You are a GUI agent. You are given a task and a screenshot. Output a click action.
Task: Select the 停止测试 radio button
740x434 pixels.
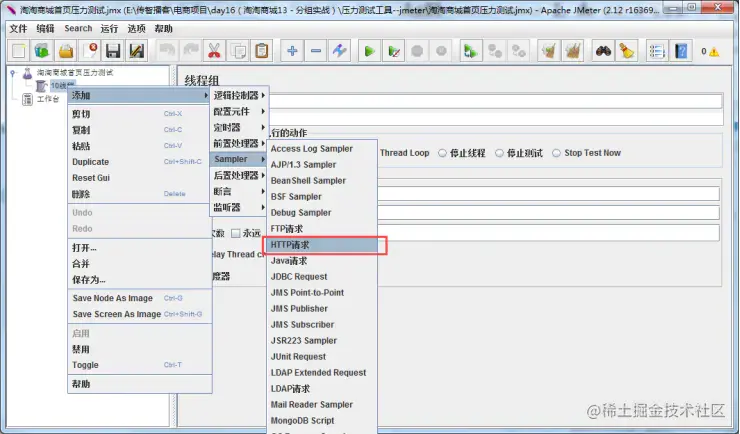(499, 153)
